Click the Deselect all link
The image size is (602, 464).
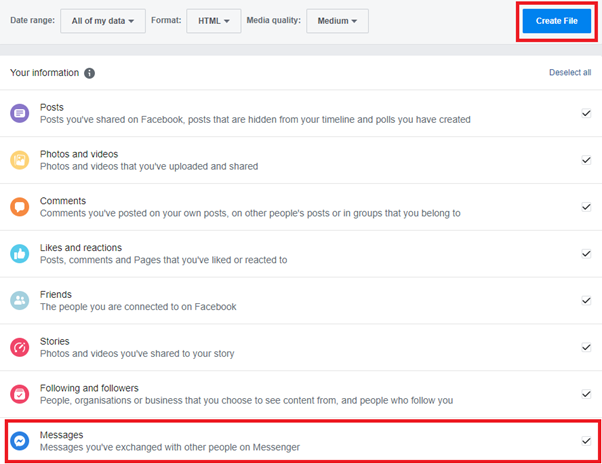point(570,73)
